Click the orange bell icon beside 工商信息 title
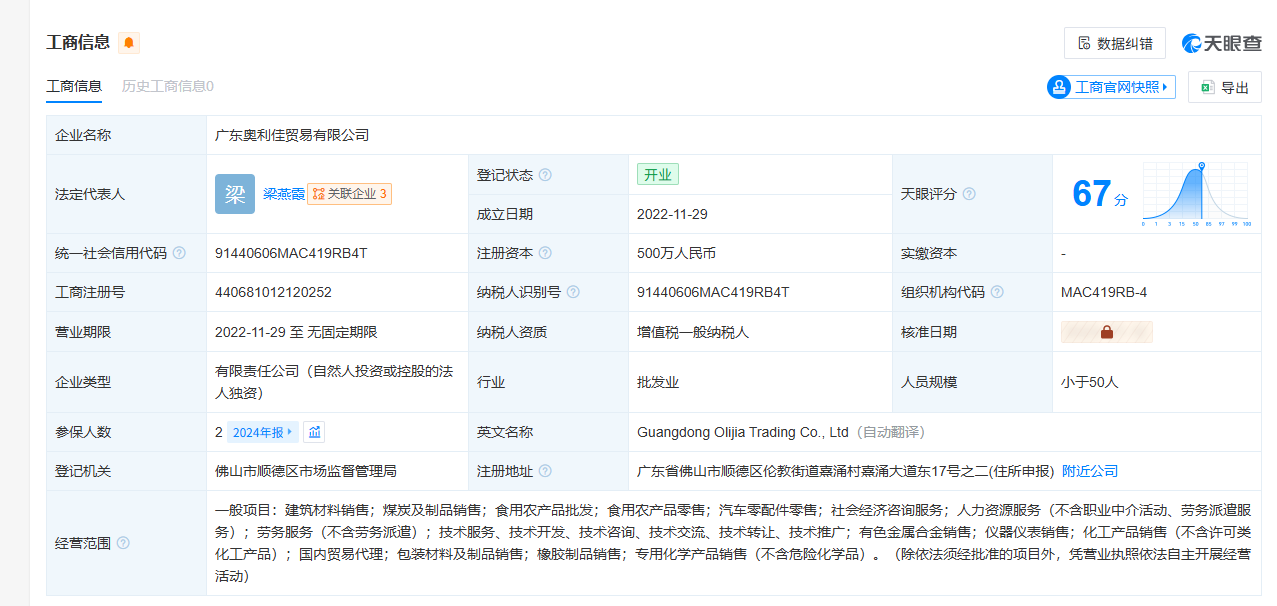 pyautogui.click(x=129, y=43)
